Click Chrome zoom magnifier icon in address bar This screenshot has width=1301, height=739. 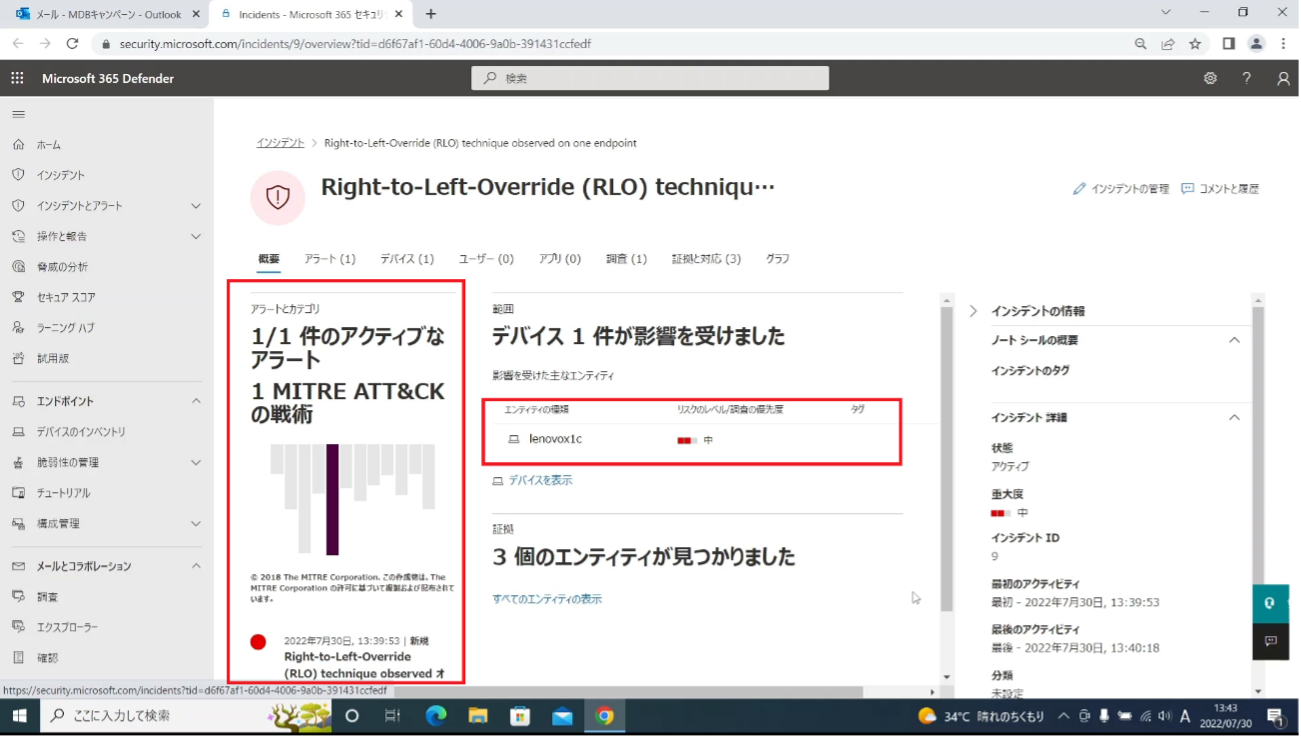coord(1140,44)
